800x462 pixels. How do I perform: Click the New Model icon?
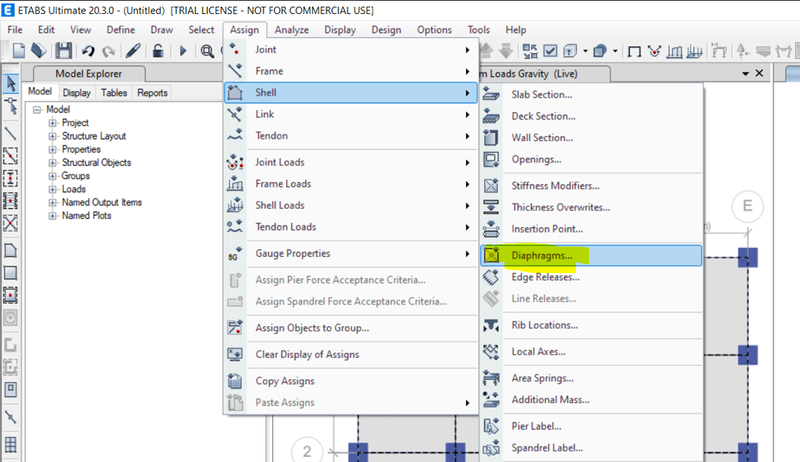19,50
